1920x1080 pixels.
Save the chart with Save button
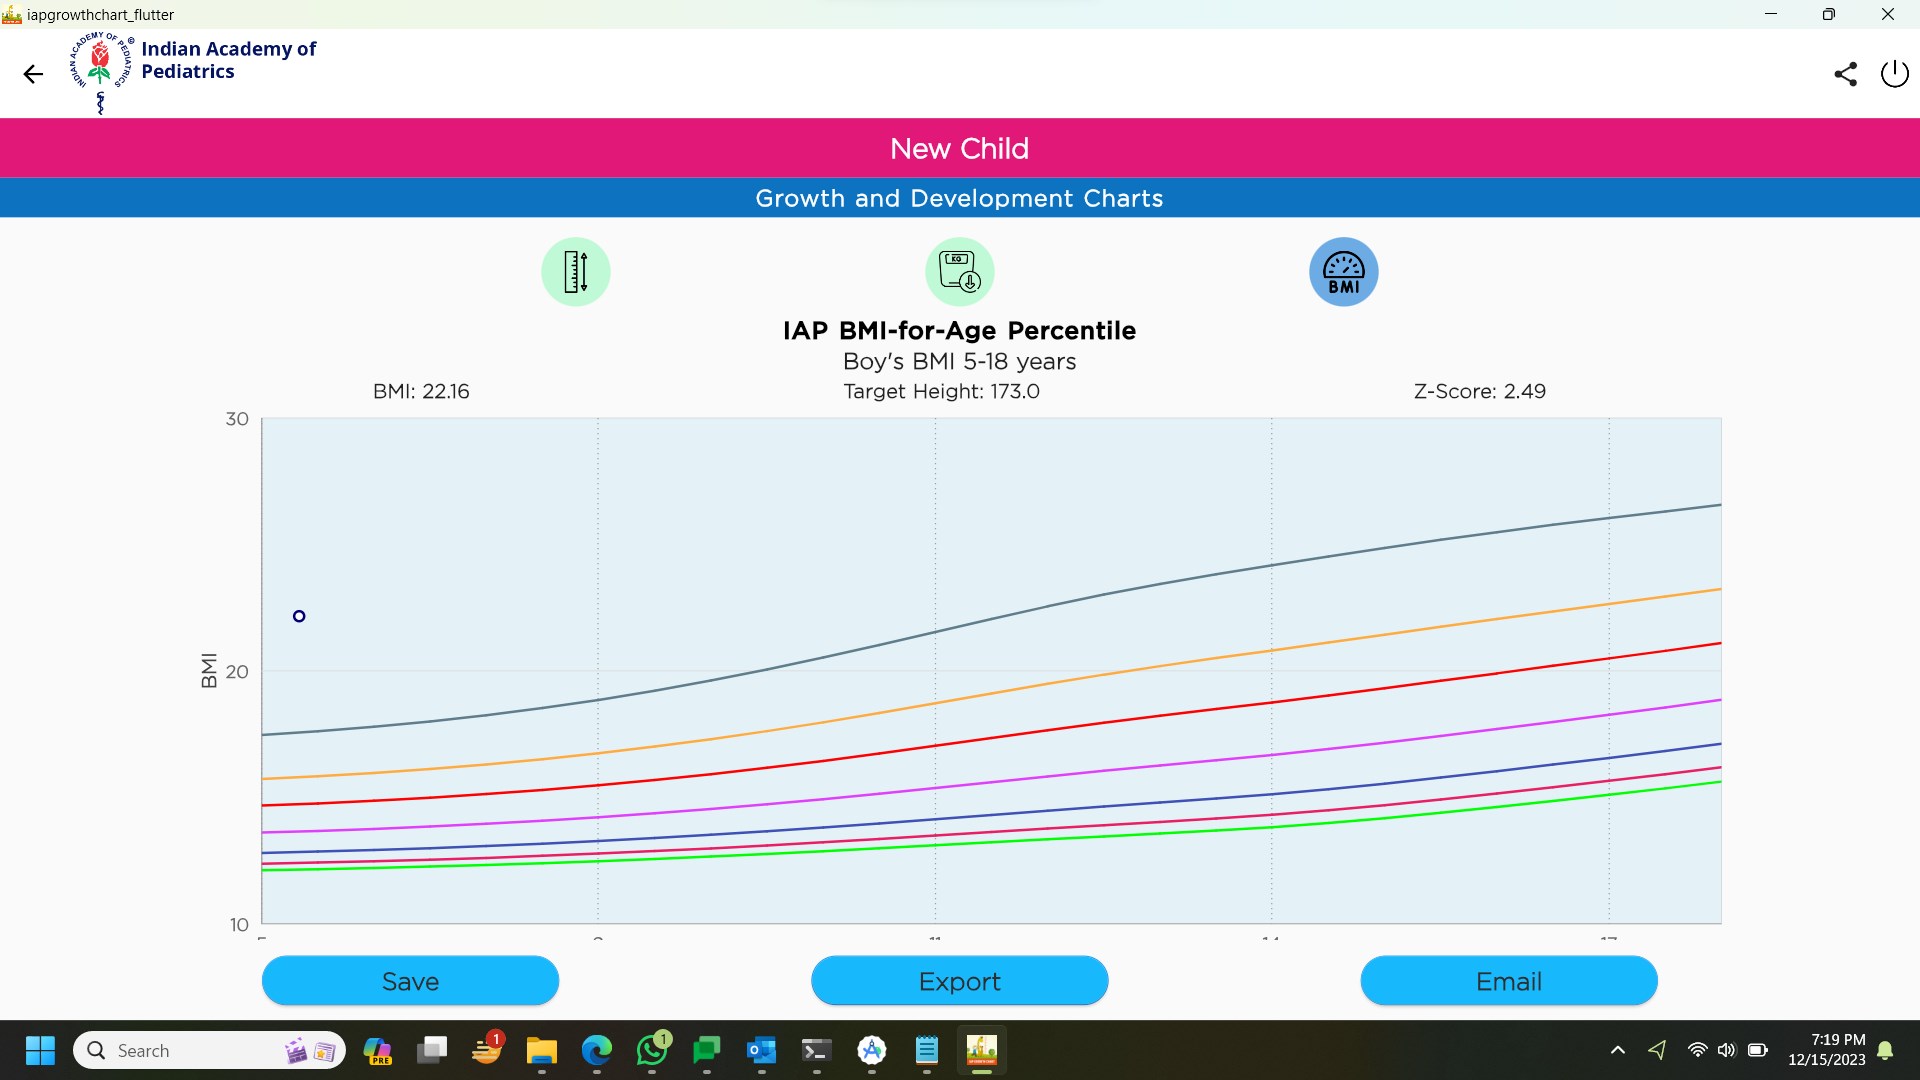410,981
